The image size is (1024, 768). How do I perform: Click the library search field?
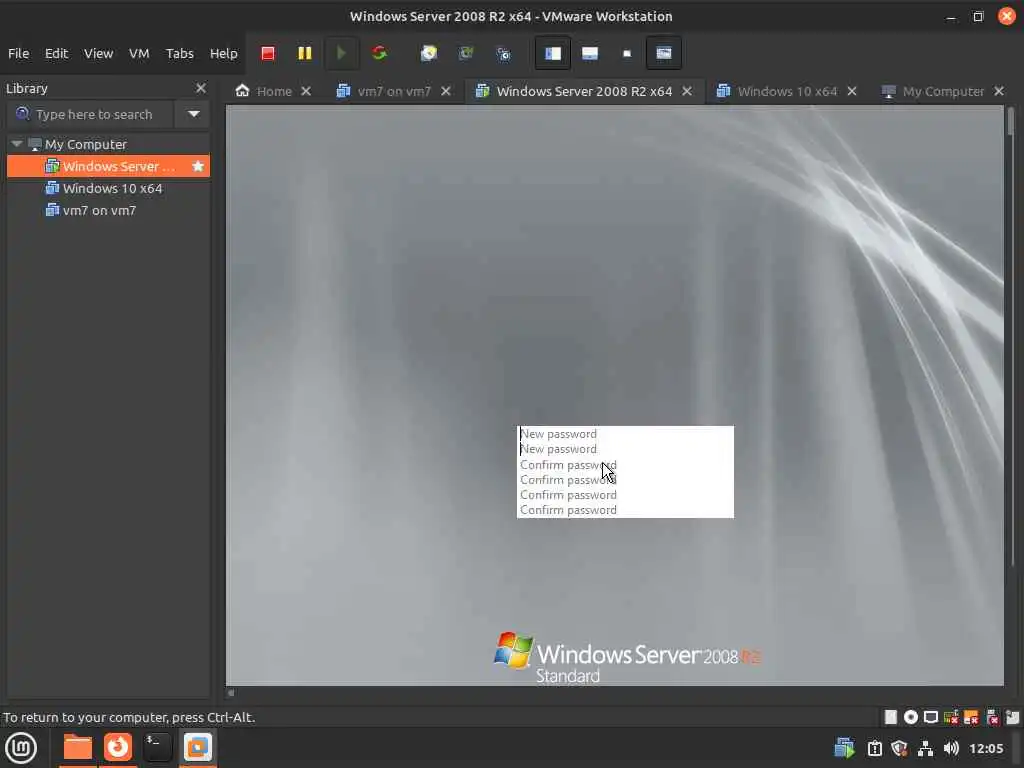91,114
